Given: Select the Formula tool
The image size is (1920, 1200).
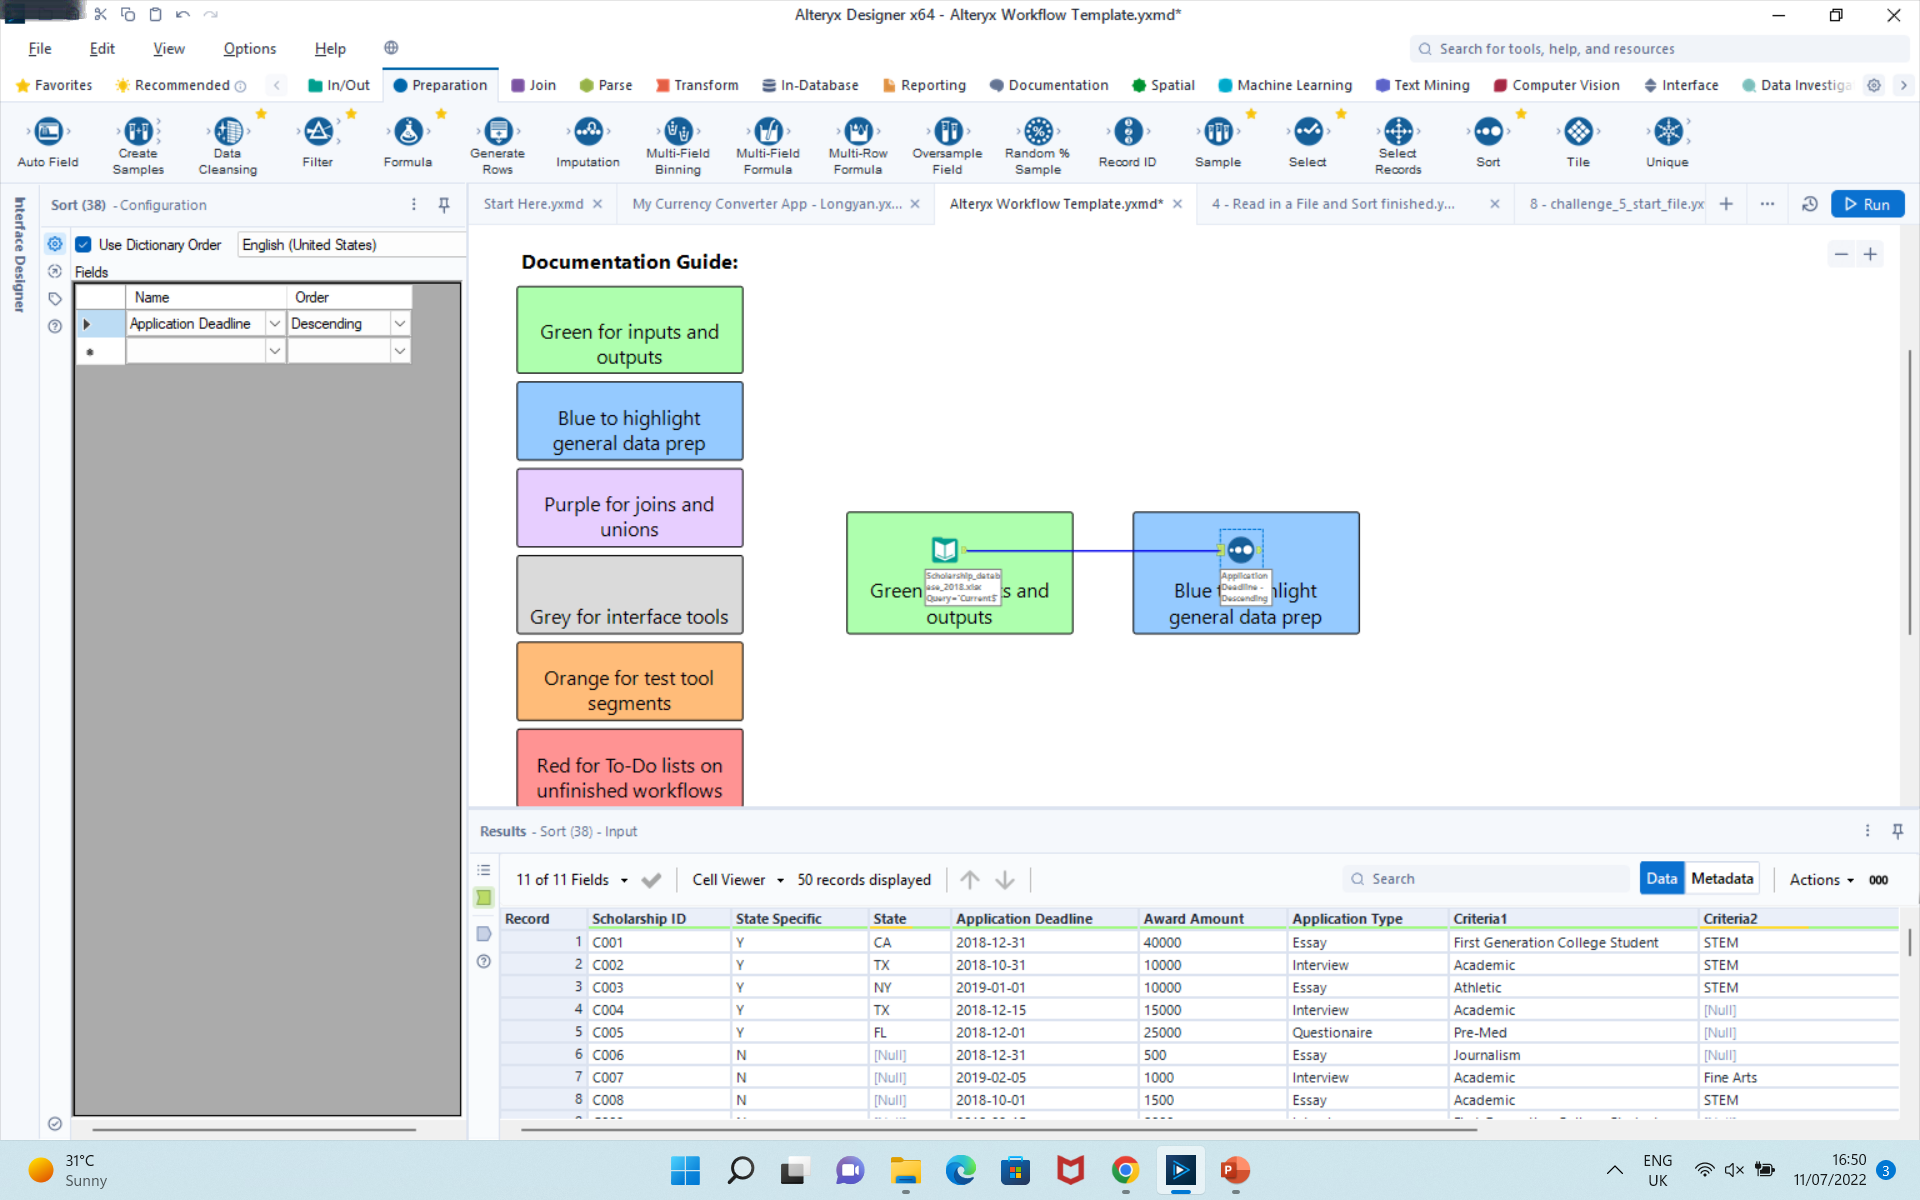Looking at the screenshot, I should coord(408,143).
